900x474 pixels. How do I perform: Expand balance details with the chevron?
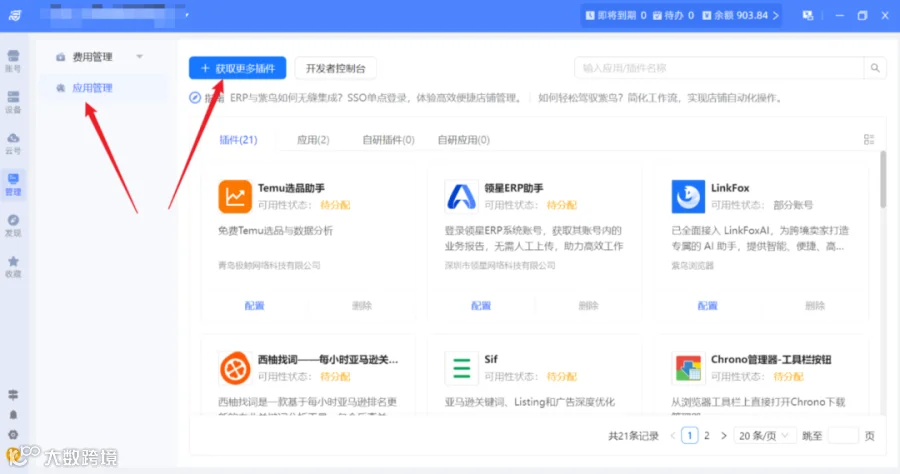point(775,15)
